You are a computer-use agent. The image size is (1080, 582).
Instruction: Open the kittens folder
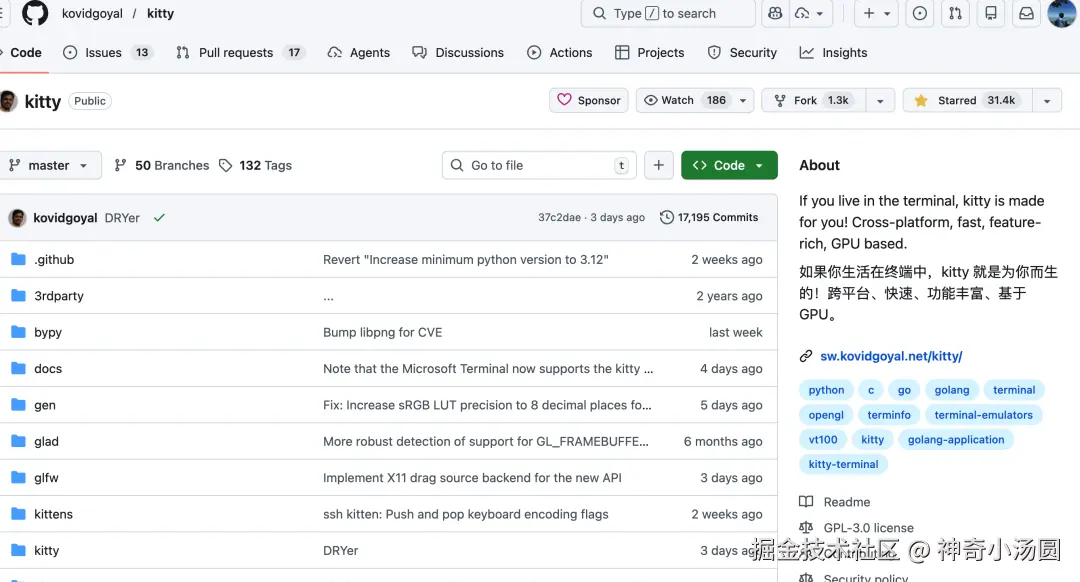coord(53,514)
